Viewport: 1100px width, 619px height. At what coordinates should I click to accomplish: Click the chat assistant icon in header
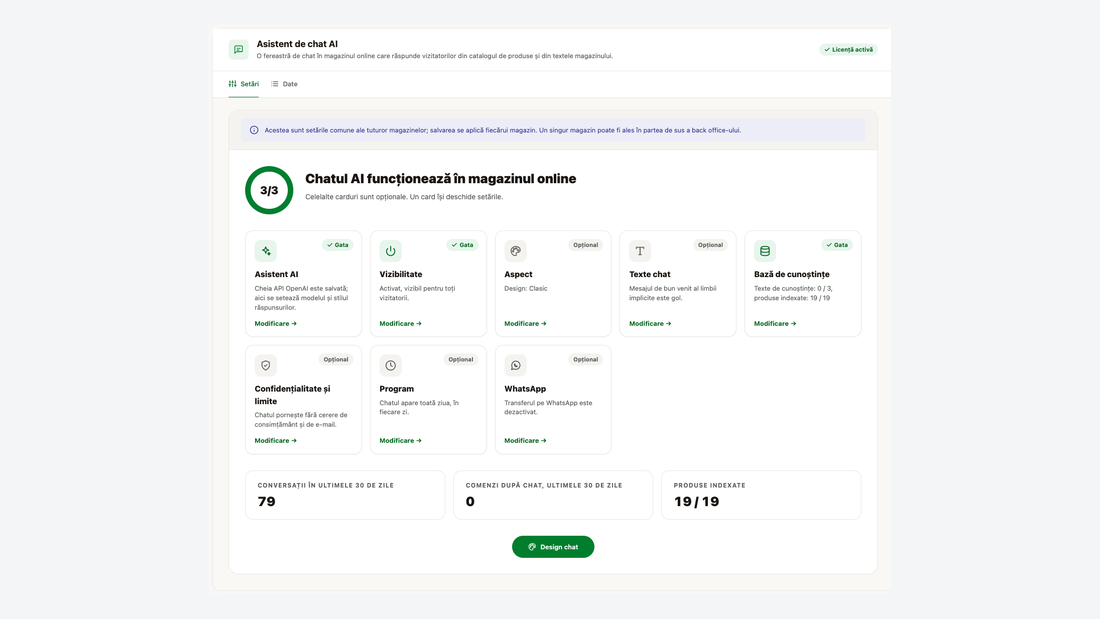(239, 49)
